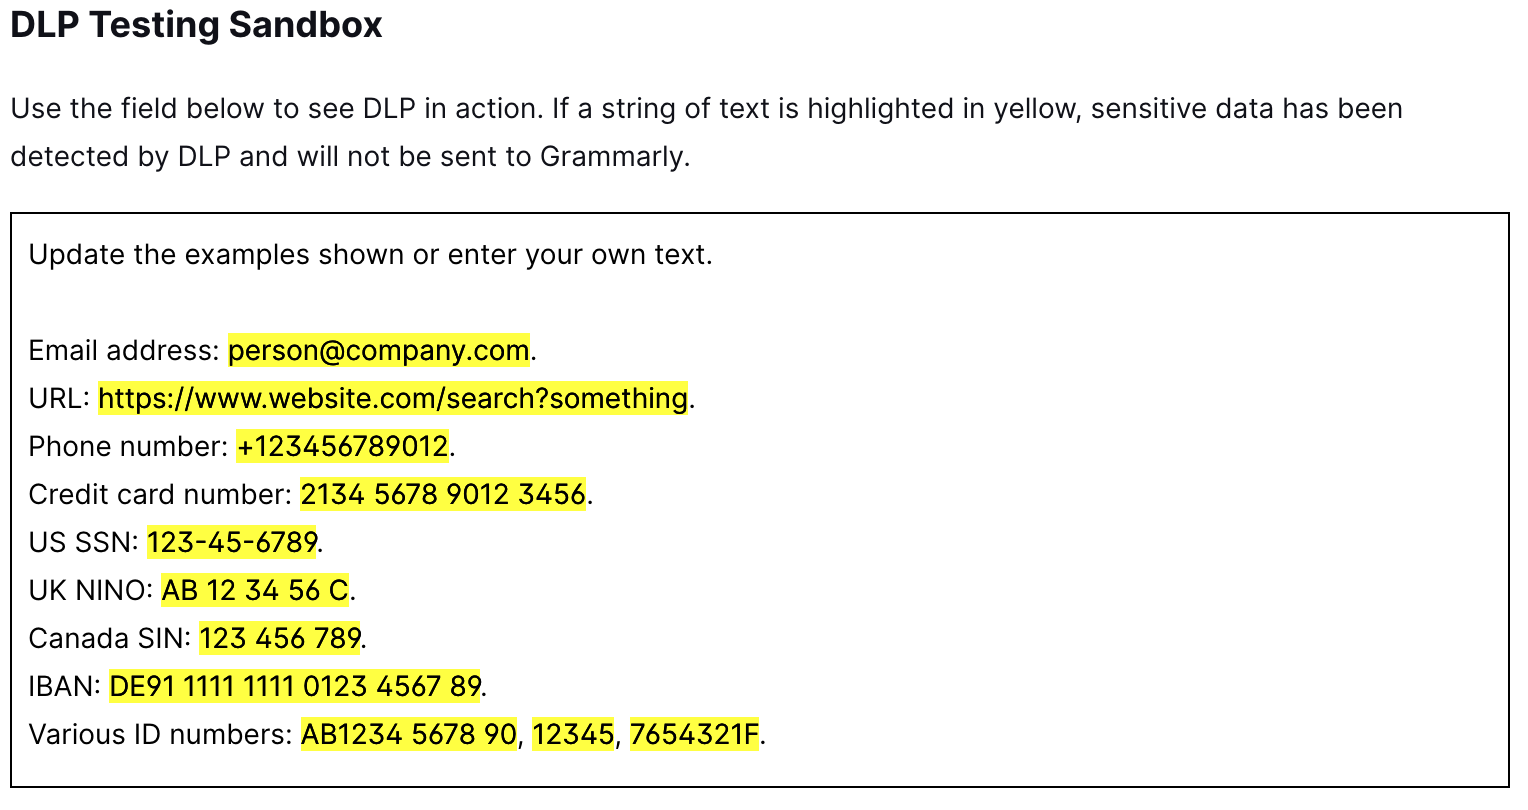Click the highlighted ID number 7654321F
Image resolution: width=1528 pixels, height=810 pixels.
[x=695, y=735]
